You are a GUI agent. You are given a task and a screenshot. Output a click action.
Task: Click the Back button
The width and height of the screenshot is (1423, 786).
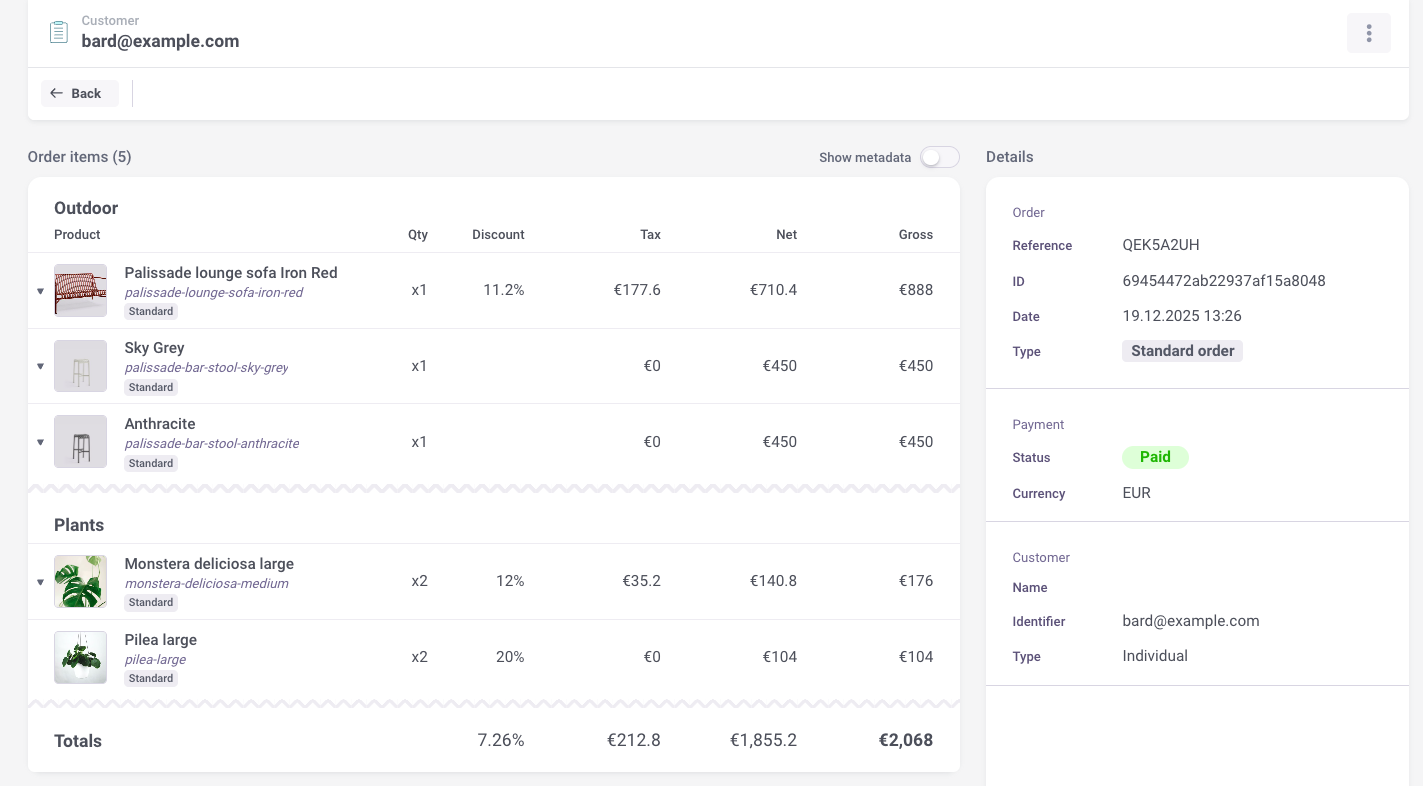tap(79, 92)
